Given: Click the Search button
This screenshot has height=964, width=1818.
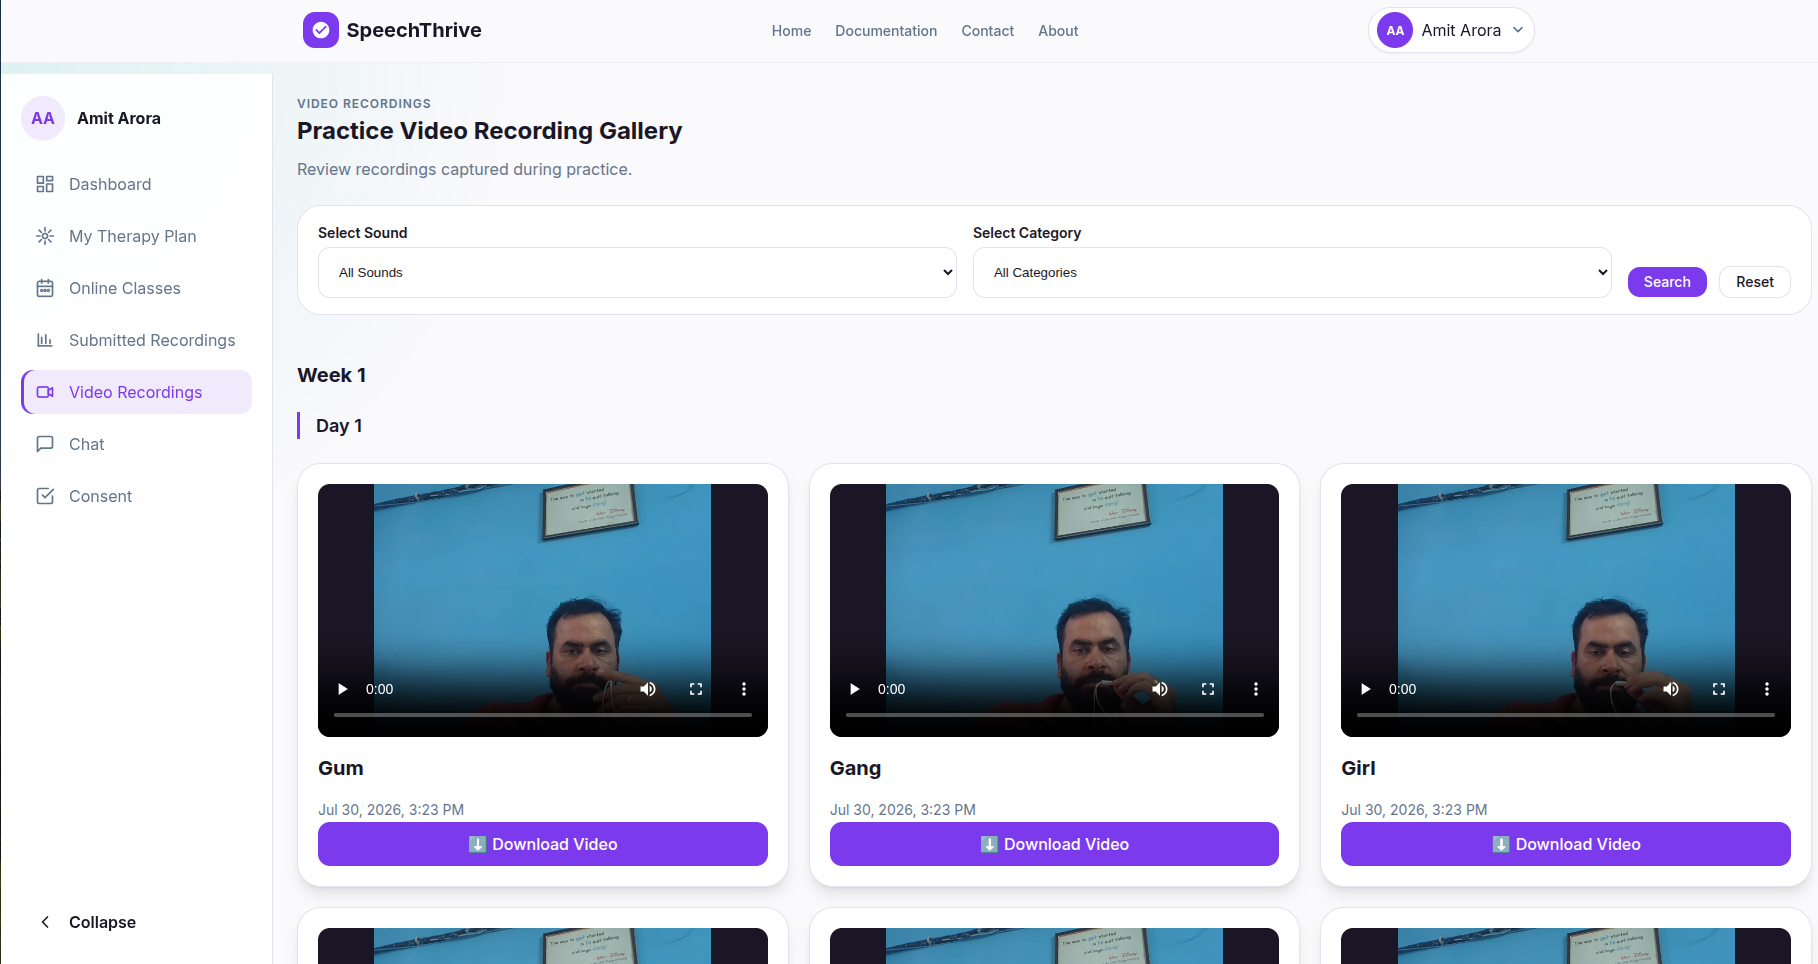Looking at the screenshot, I should 1667,282.
